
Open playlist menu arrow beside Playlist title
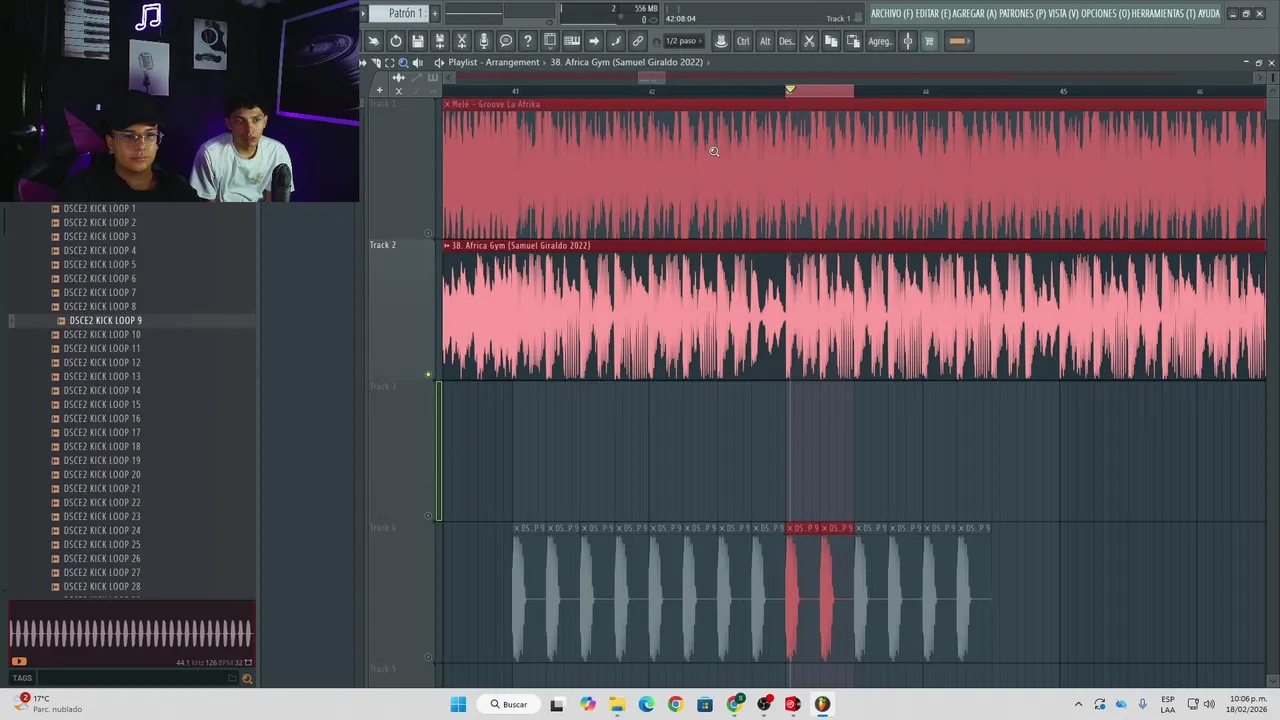tap(439, 62)
